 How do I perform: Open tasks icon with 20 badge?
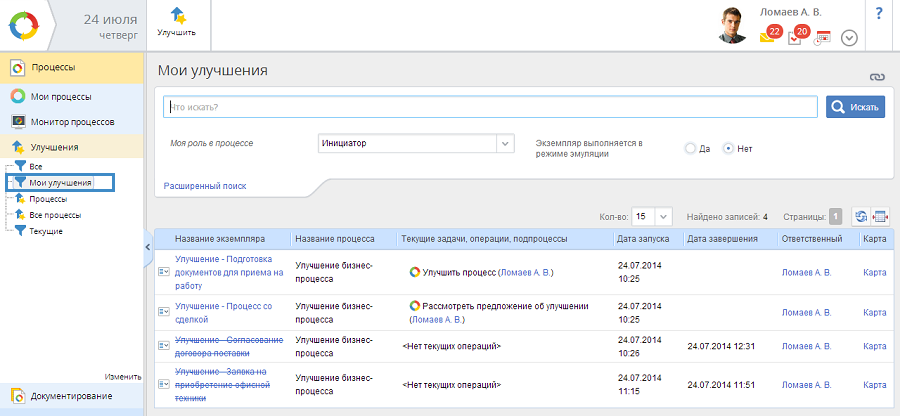[796, 36]
